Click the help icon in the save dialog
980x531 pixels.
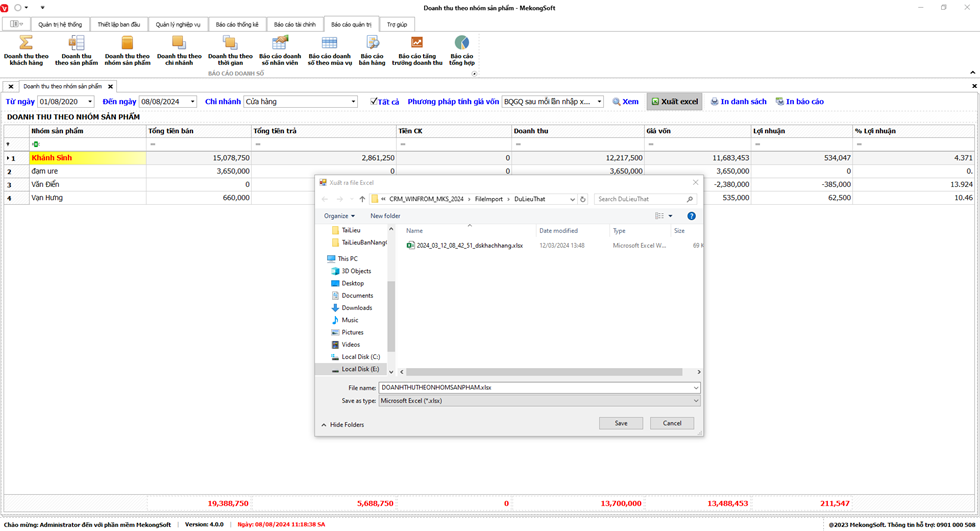691,216
